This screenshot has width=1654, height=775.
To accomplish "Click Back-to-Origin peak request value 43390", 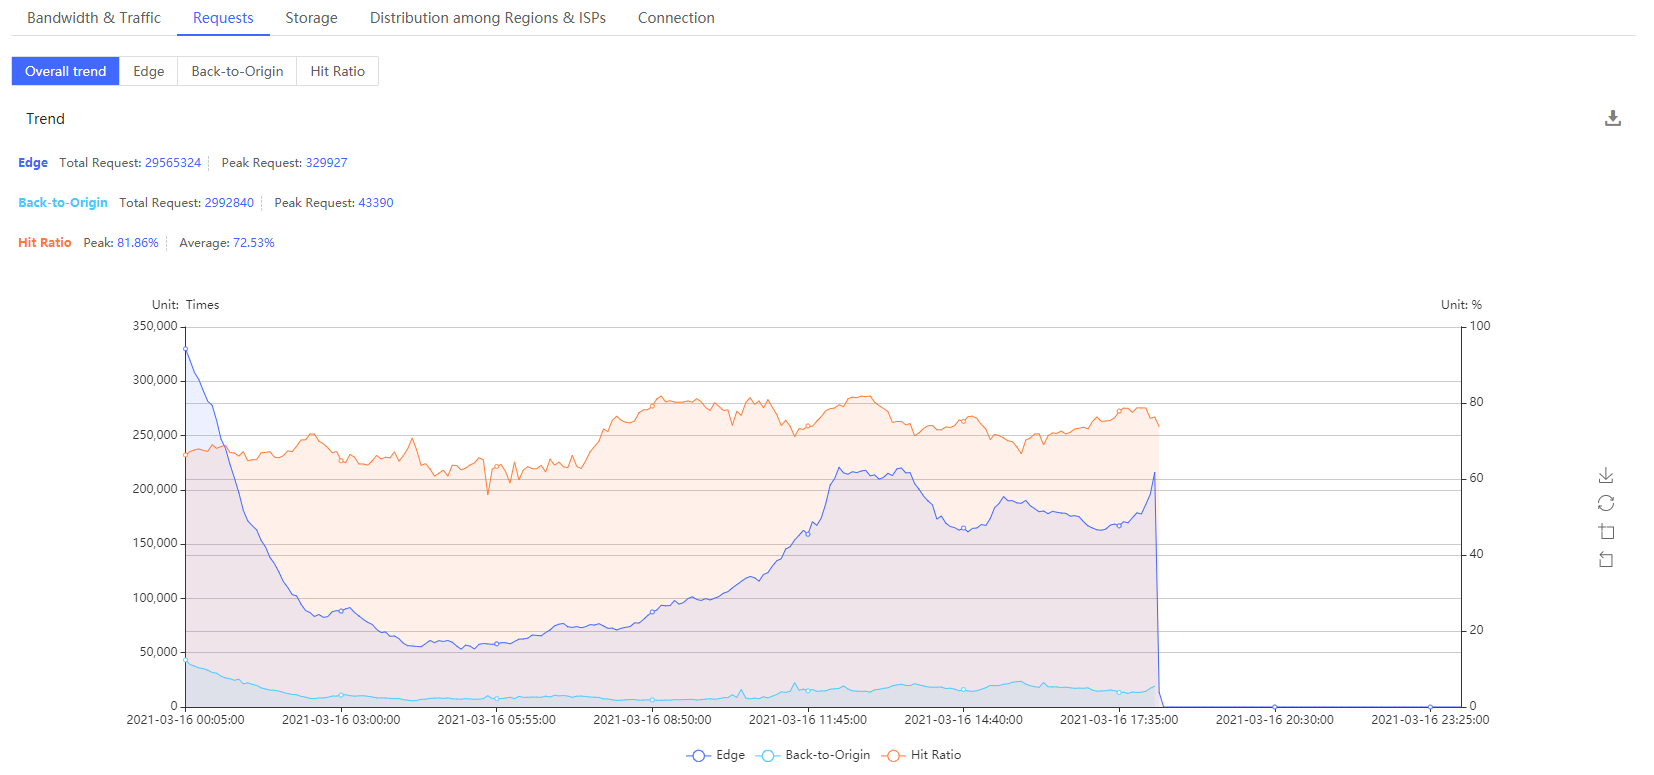I will coord(376,203).
